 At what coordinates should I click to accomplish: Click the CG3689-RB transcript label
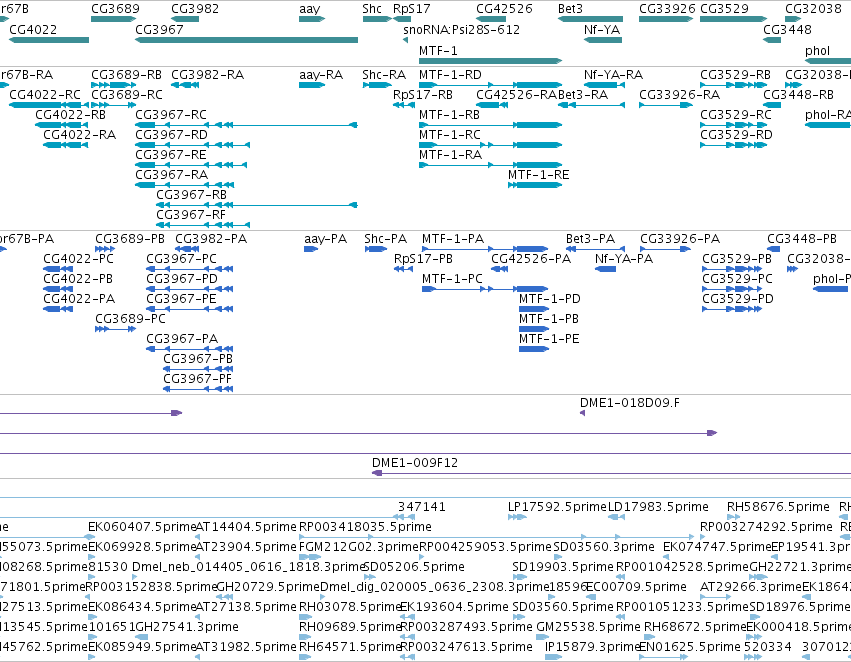126,74
